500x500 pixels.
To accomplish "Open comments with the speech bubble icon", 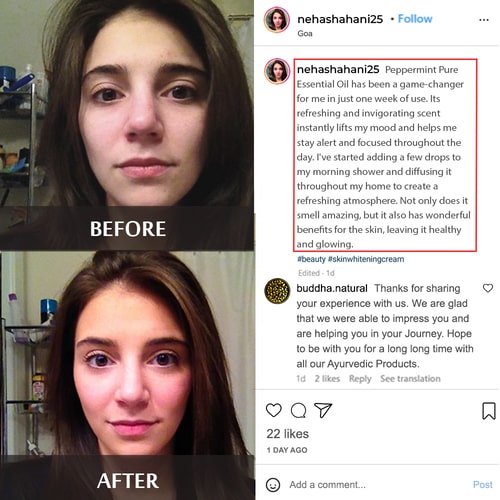I will tap(298, 410).
